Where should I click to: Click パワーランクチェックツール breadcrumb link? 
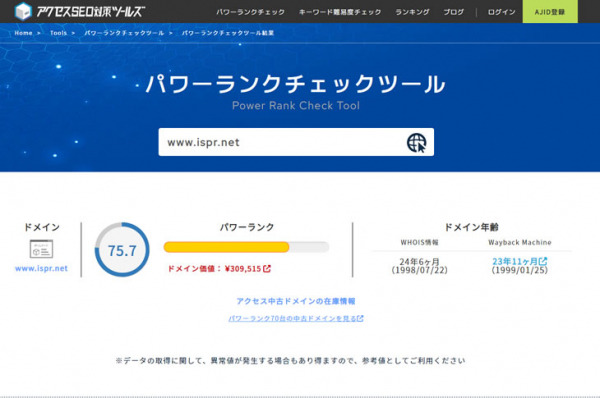[124, 33]
